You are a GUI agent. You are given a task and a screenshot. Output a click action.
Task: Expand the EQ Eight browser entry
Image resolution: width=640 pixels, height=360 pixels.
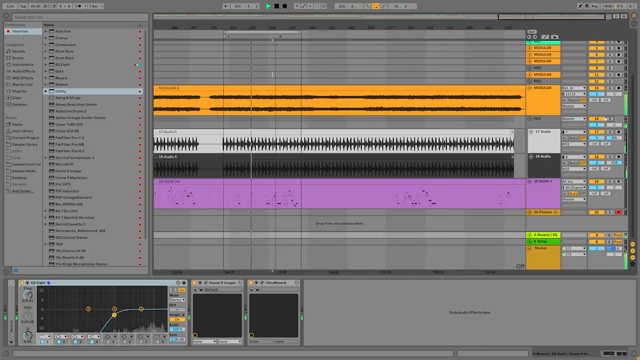46,64
